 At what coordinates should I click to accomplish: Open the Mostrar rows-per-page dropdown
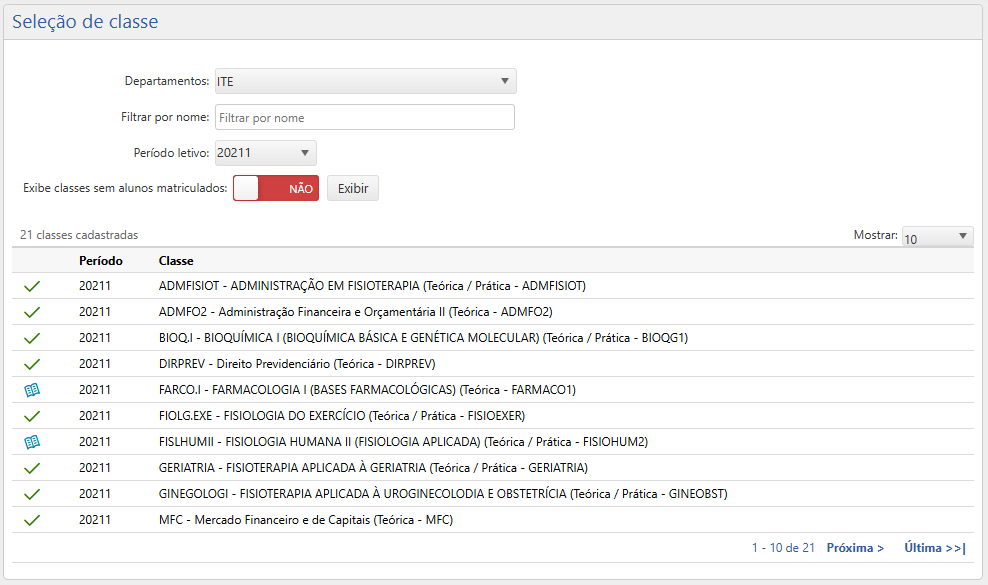[x=938, y=236]
